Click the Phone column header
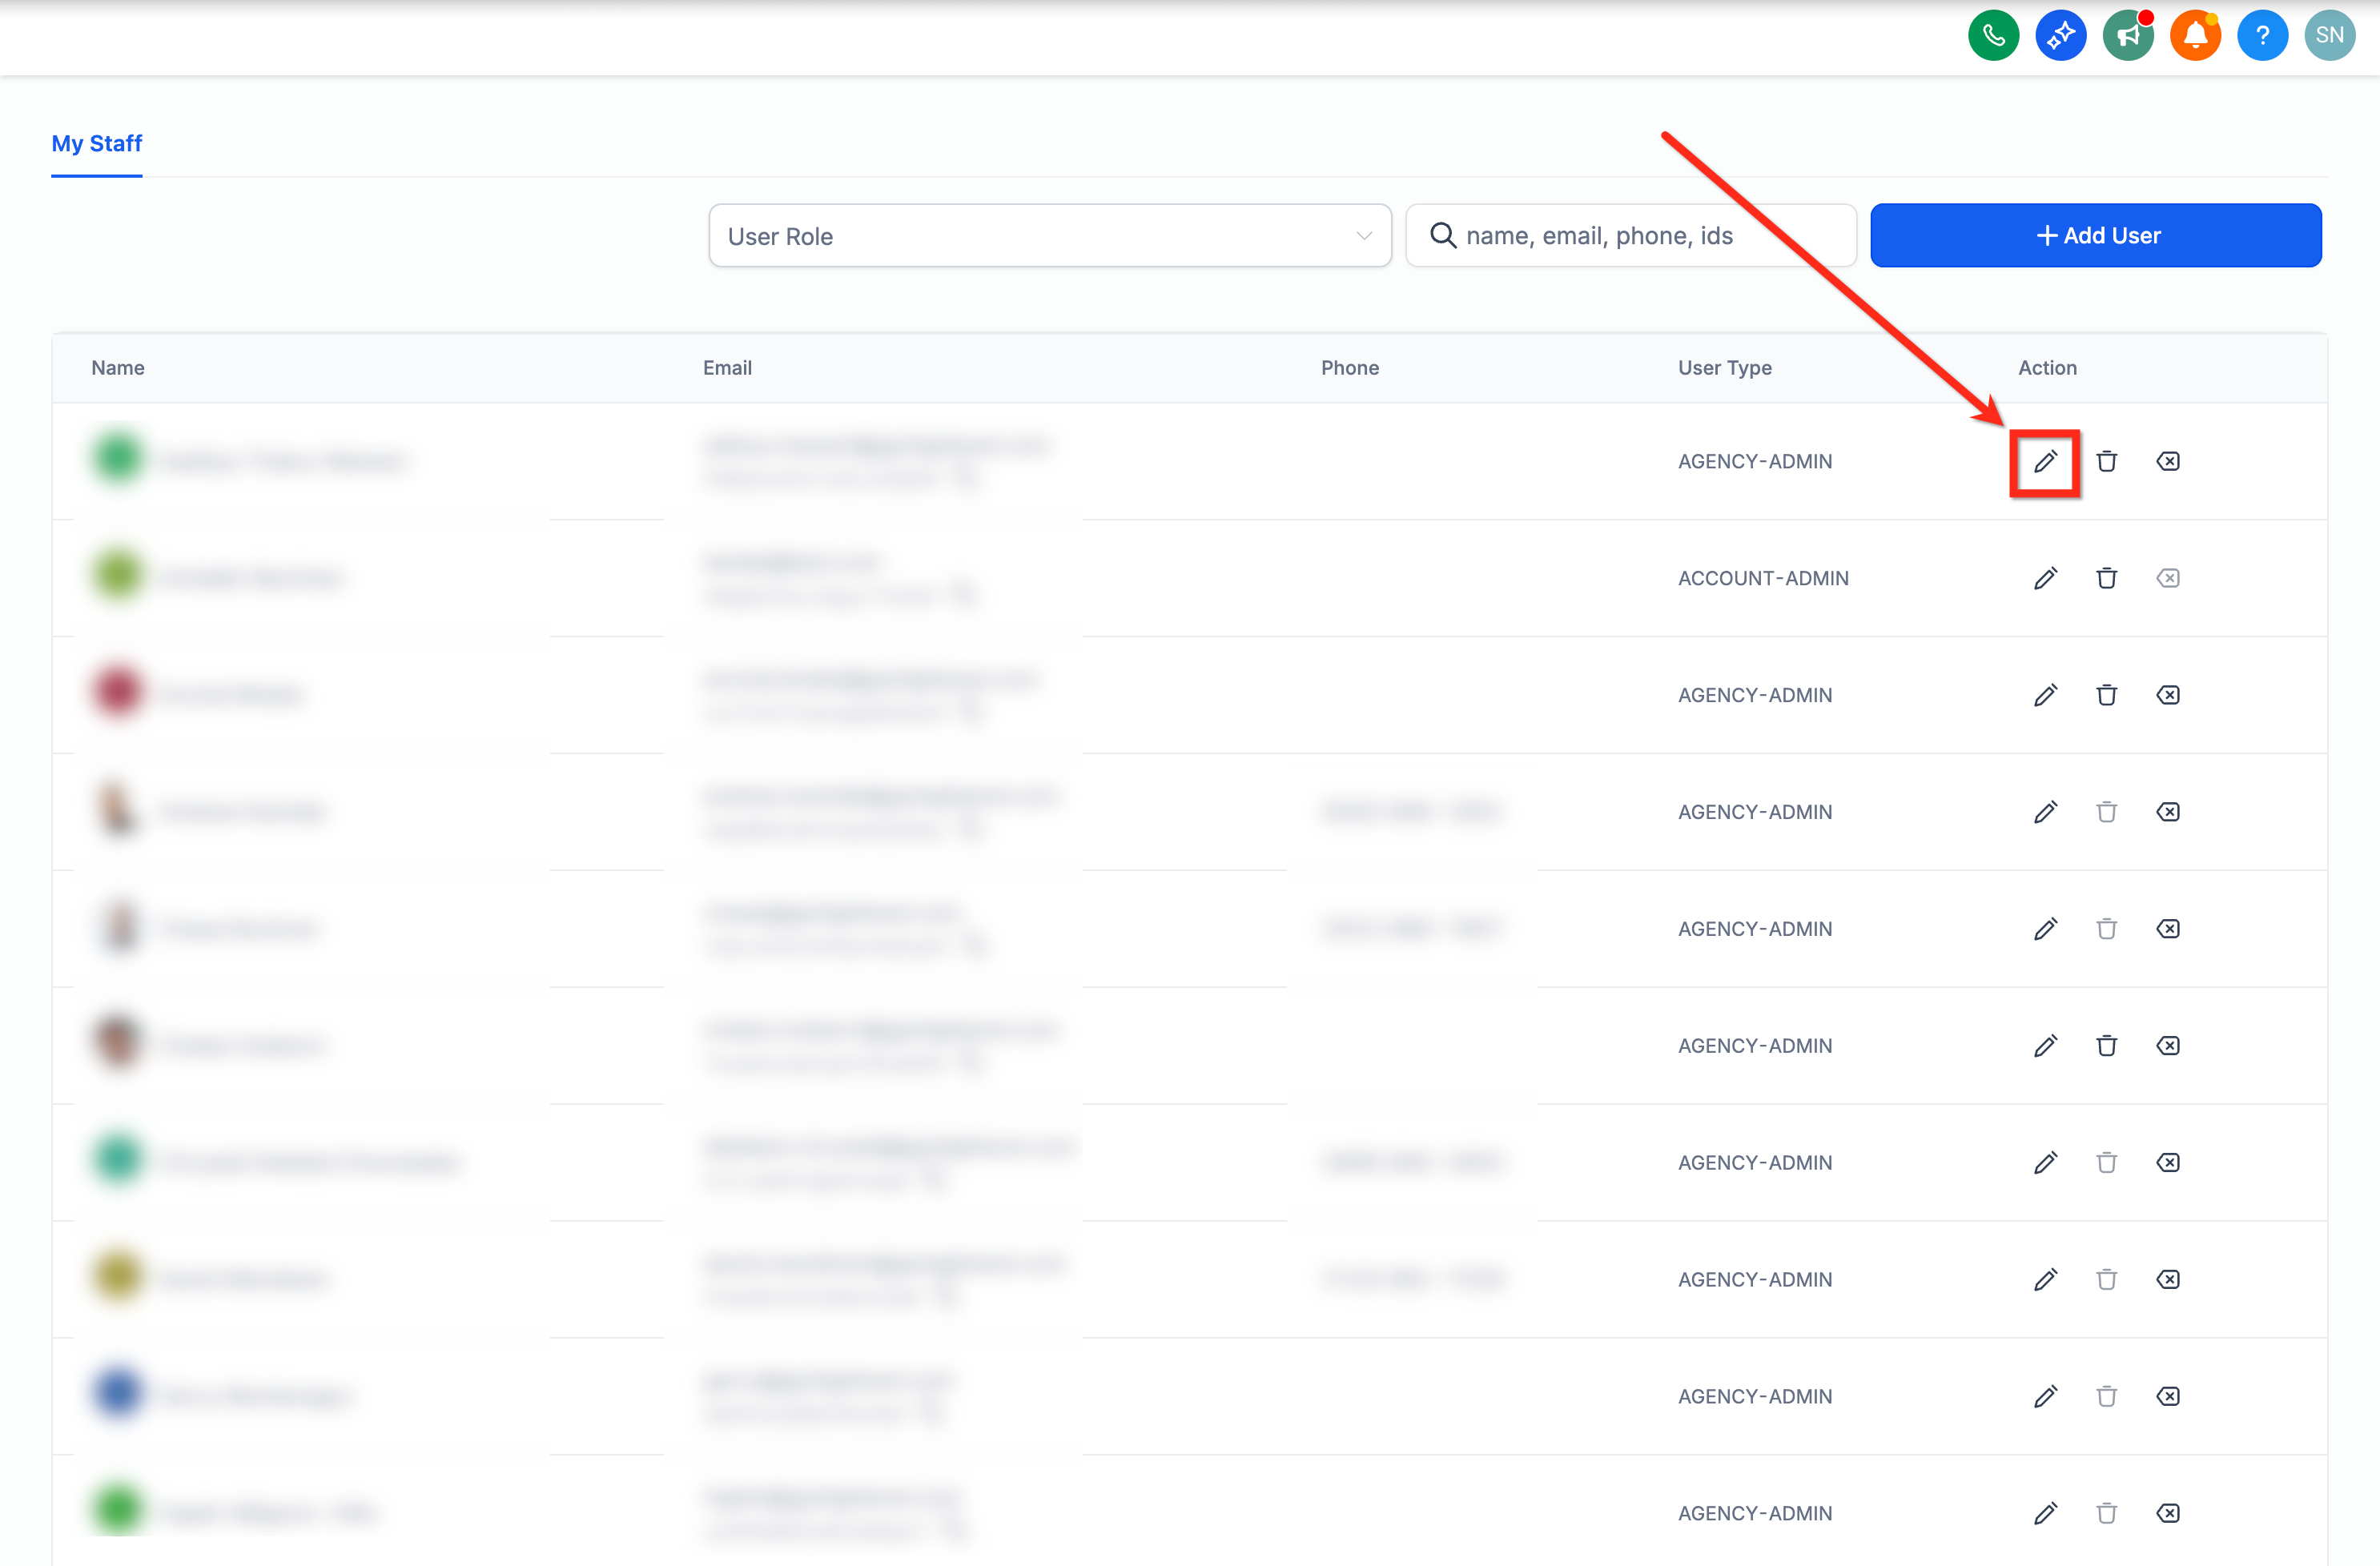Viewport: 2380px width, 1566px height. coord(1349,368)
